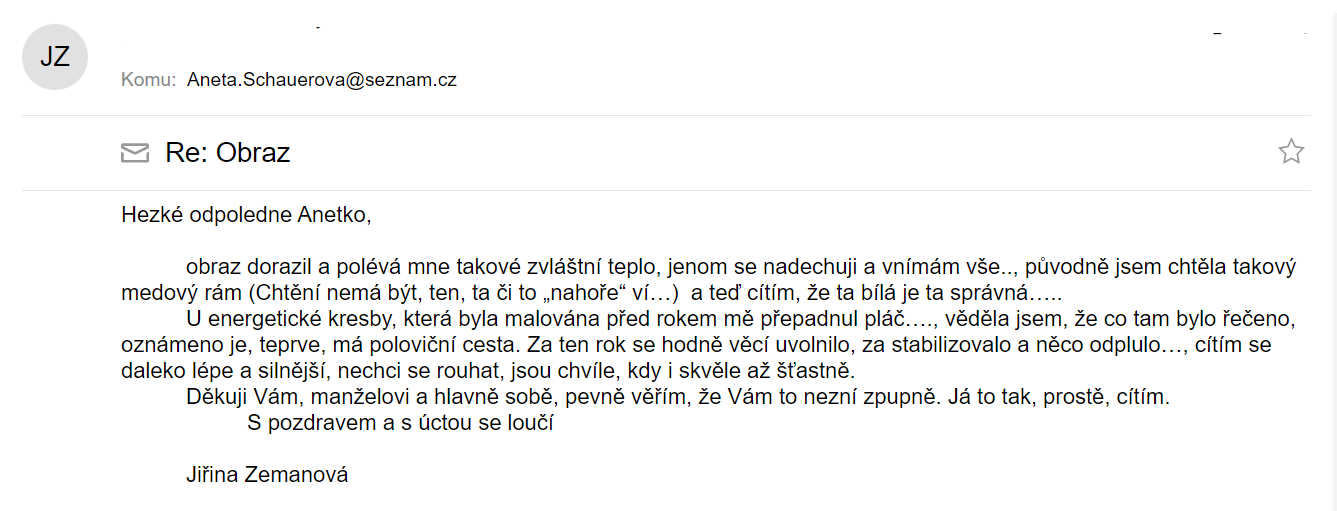Star this message with the star icon
This screenshot has width=1337, height=511.
[1291, 152]
